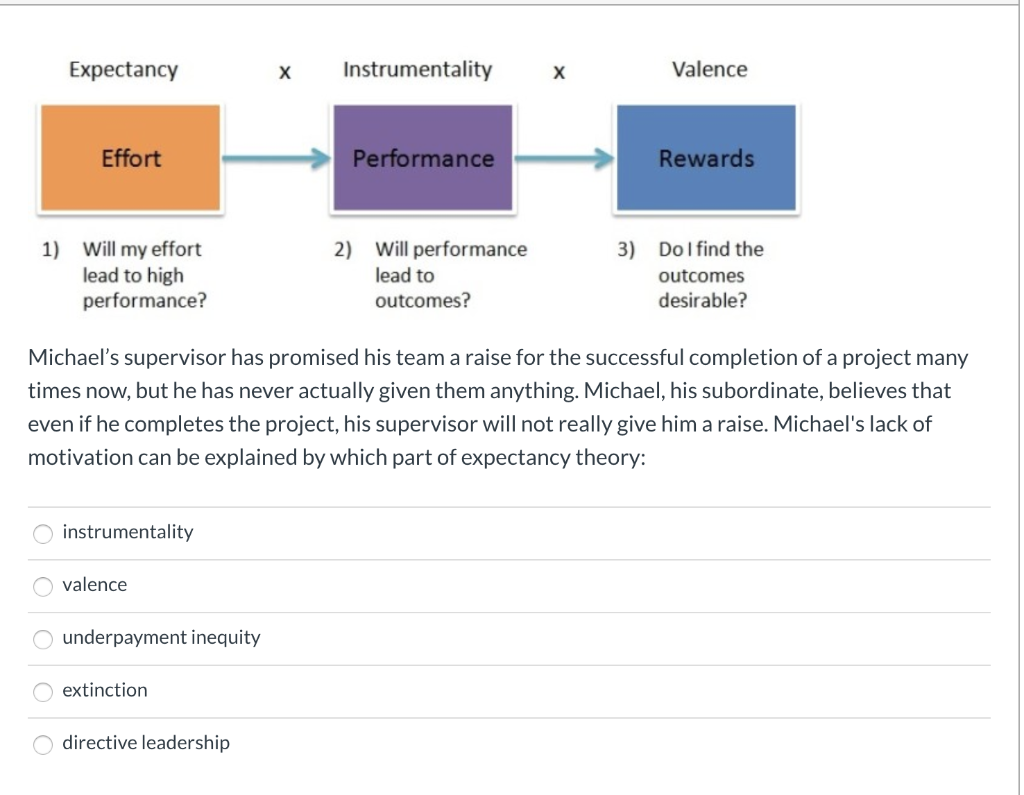Click question 2 text about performance outcomes

click(450, 275)
